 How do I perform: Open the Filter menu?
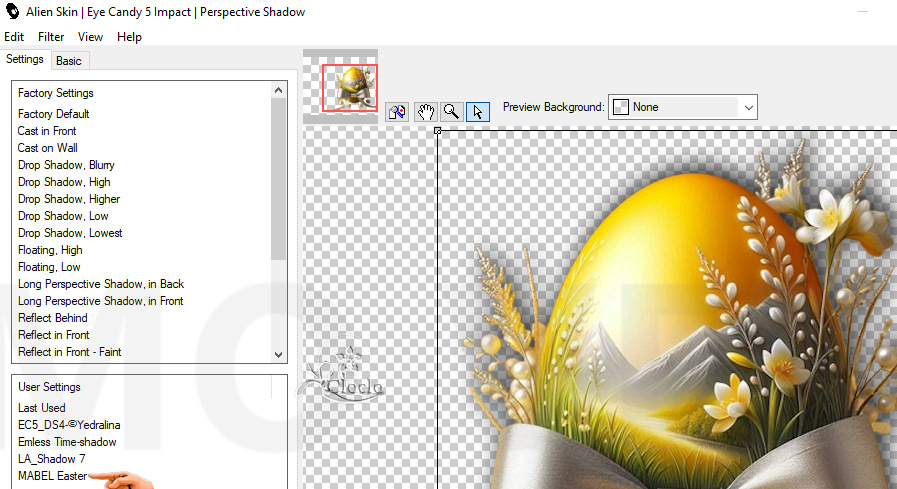[51, 37]
